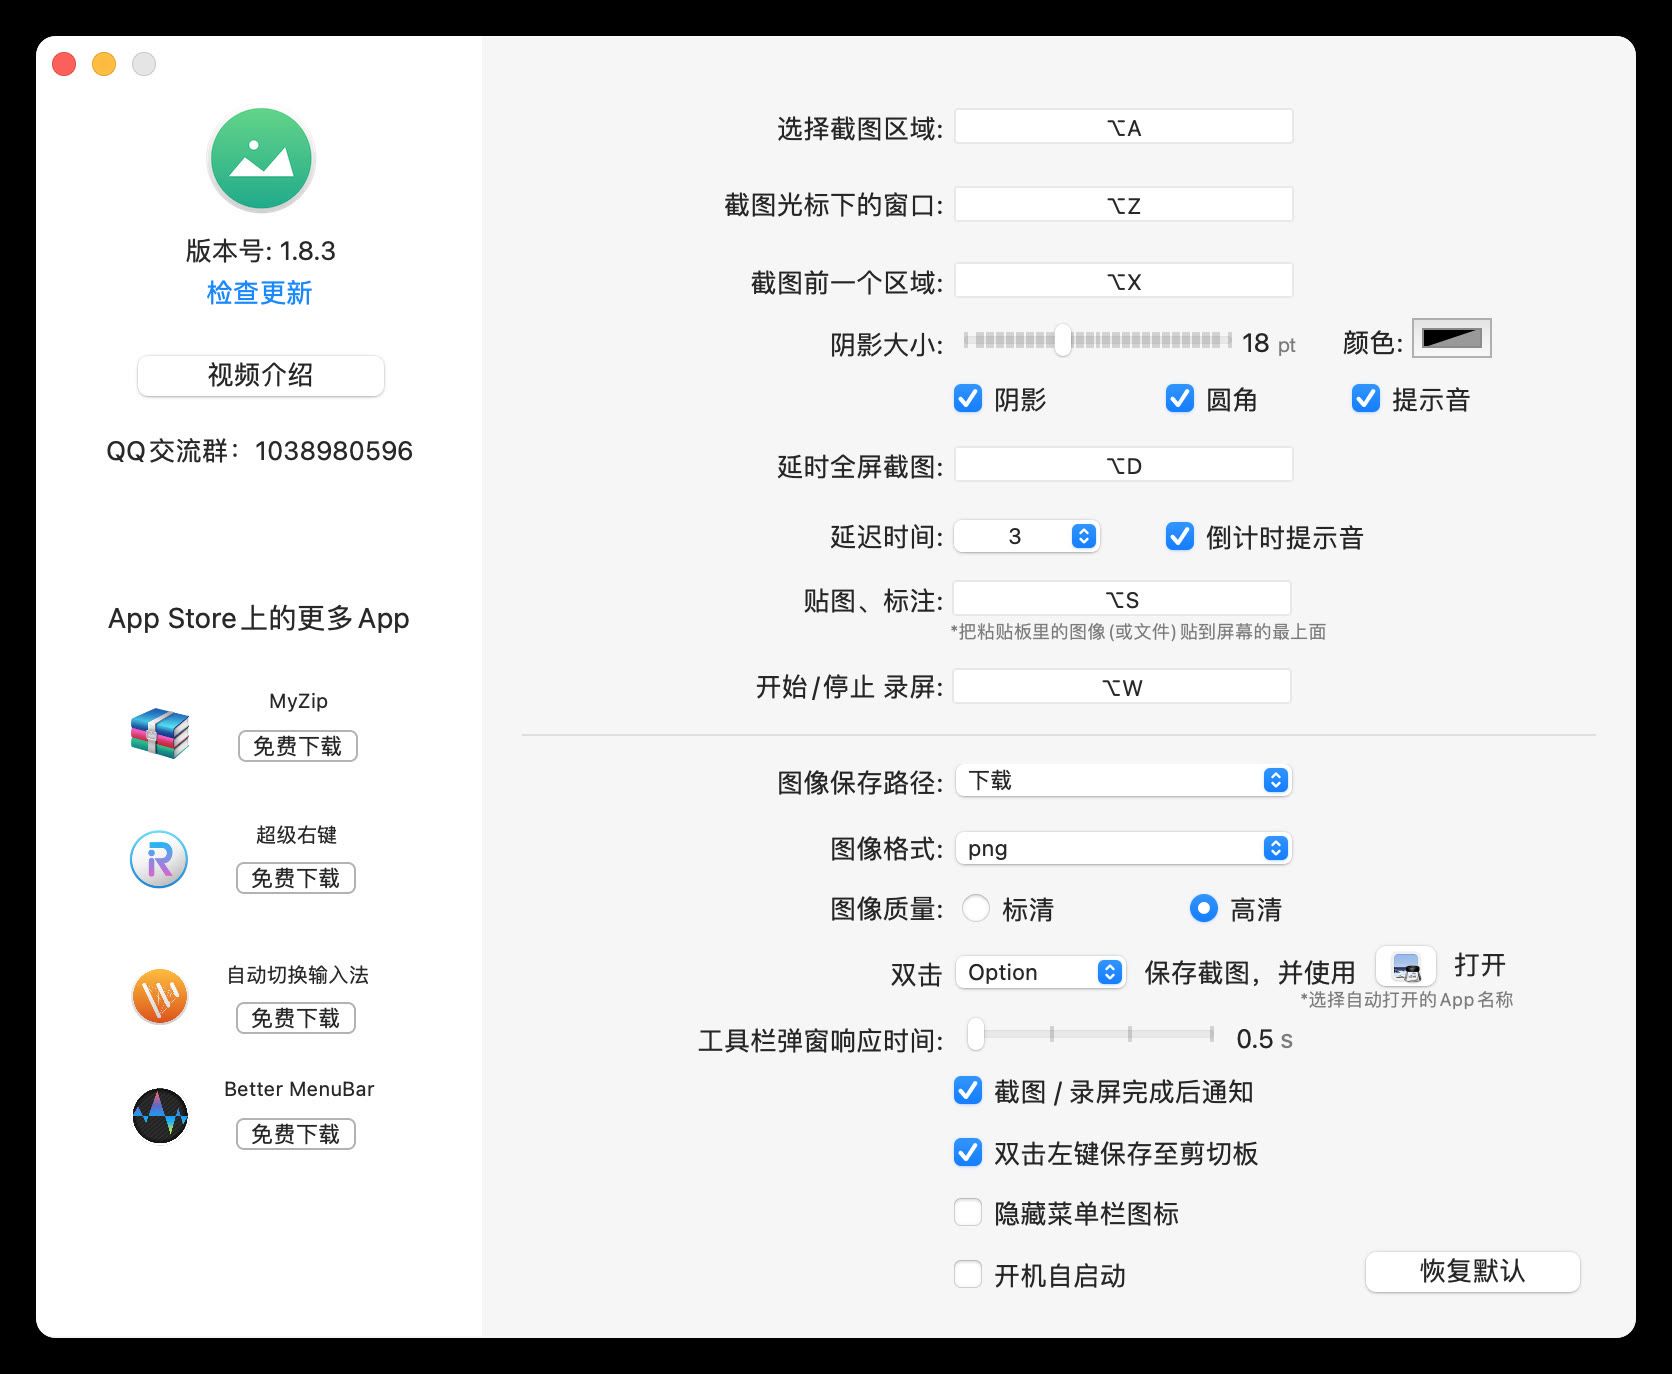1672x1374 pixels.
Task: Click the 恢复默认 button
Action: click(1473, 1271)
